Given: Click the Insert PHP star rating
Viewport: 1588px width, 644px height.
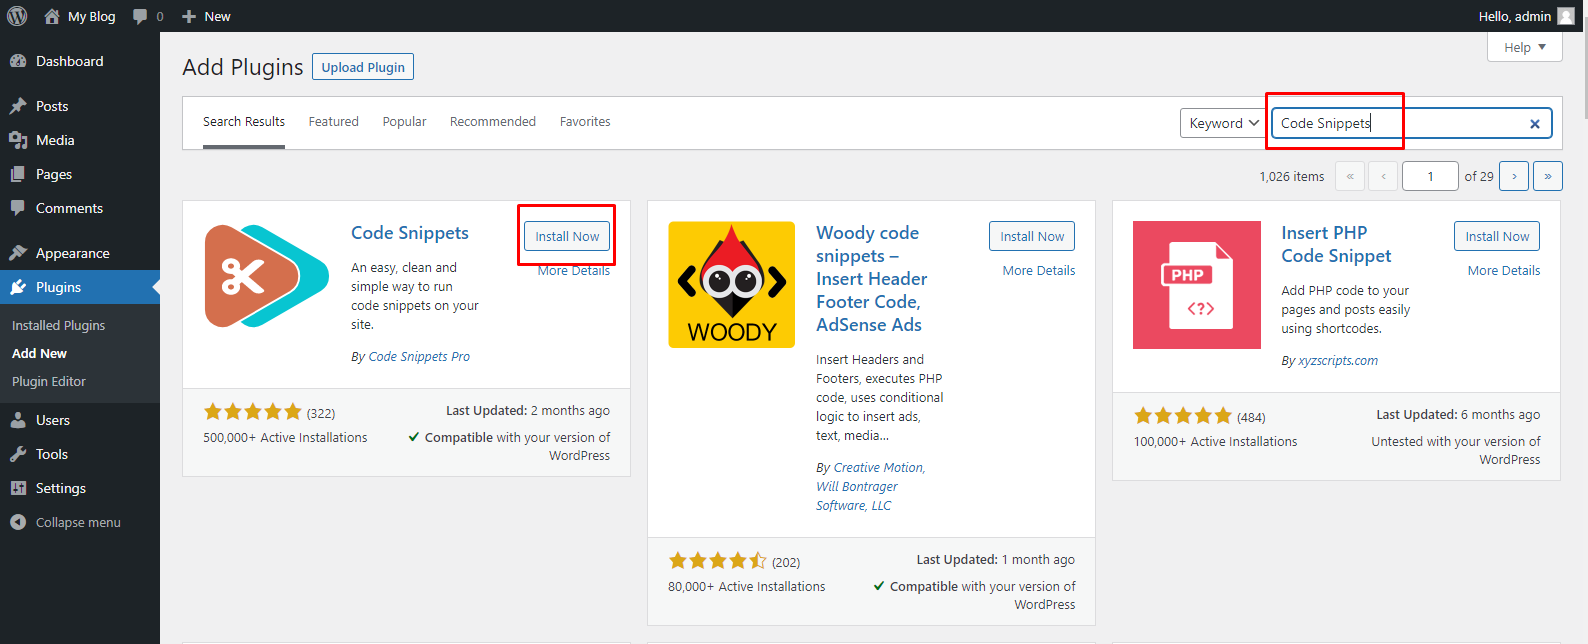Looking at the screenshot, I should pos(1183,416).
